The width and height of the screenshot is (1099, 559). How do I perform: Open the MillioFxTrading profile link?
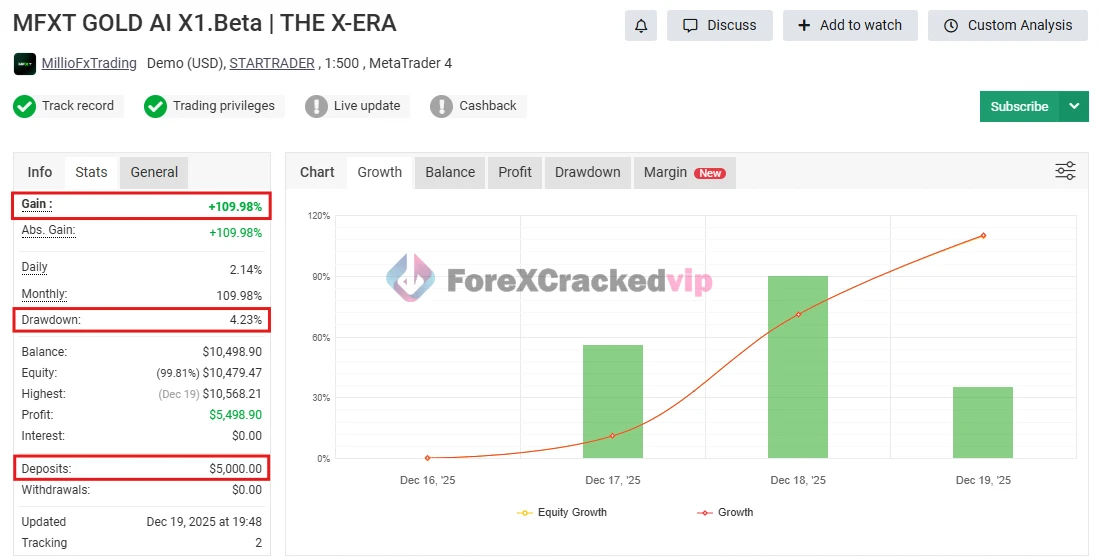(89, 63)
